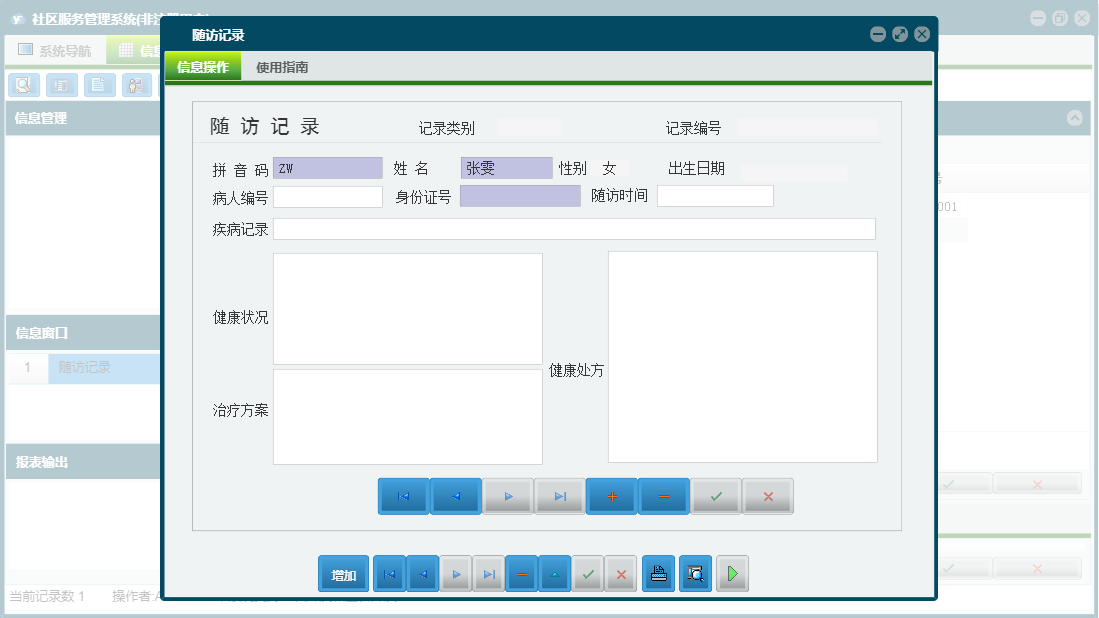This screenshot has width=1099, height=618.
Task: Click the 增加 button
Action: (343, 573)
